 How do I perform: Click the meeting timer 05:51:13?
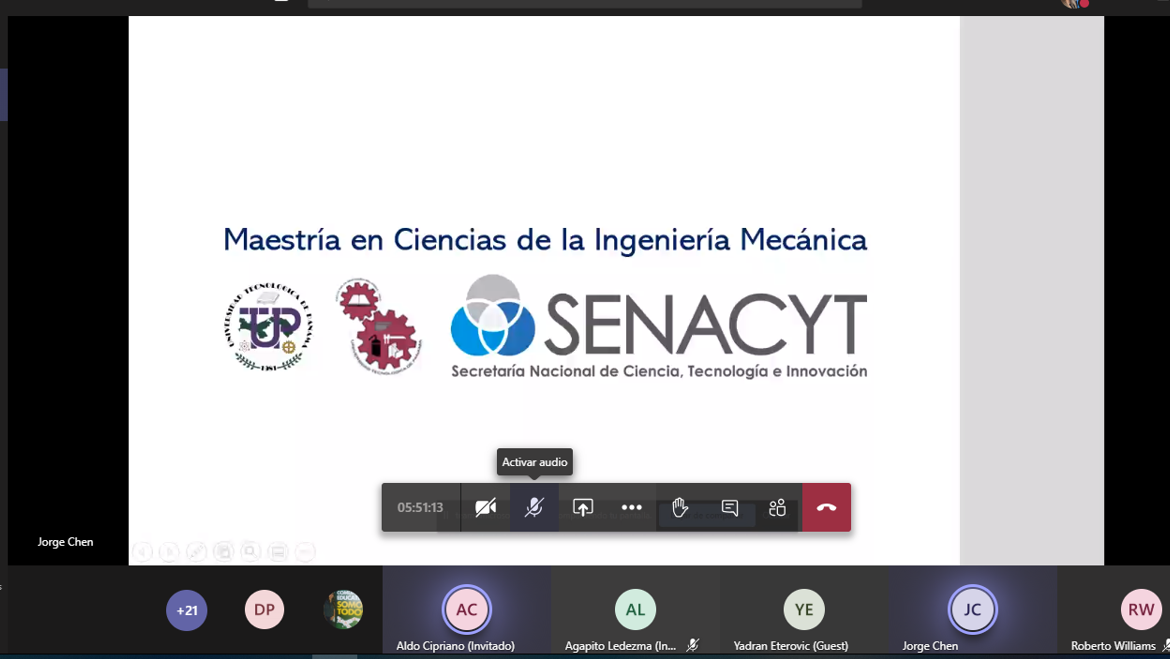click(420, 507)
